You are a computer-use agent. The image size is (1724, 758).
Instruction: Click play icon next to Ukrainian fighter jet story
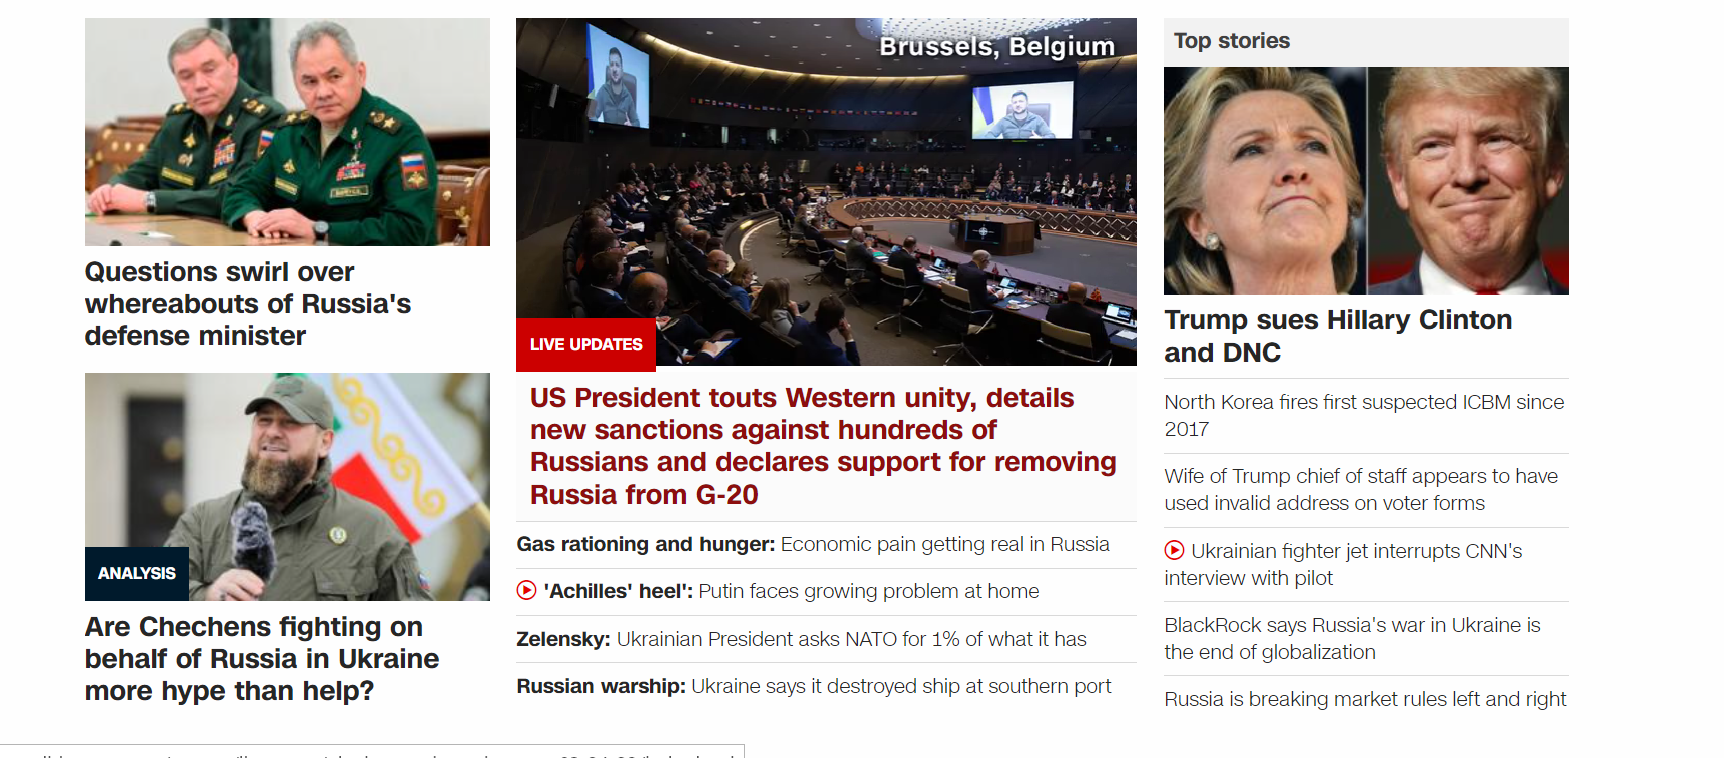[x=1174, y=550]
